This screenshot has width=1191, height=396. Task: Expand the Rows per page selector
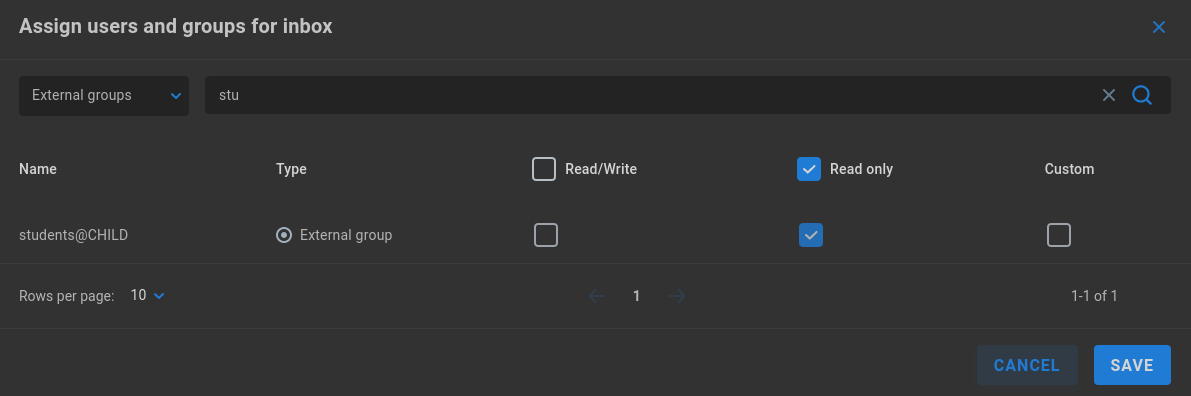pos(147,296)
